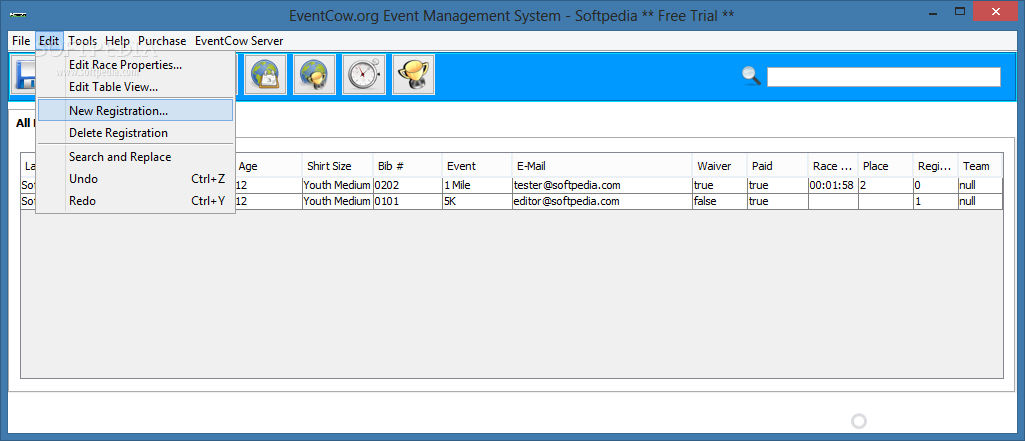Select Redo in the Edit menu
This screenshot has width=1025, height=441.
(x=135, y=201)
